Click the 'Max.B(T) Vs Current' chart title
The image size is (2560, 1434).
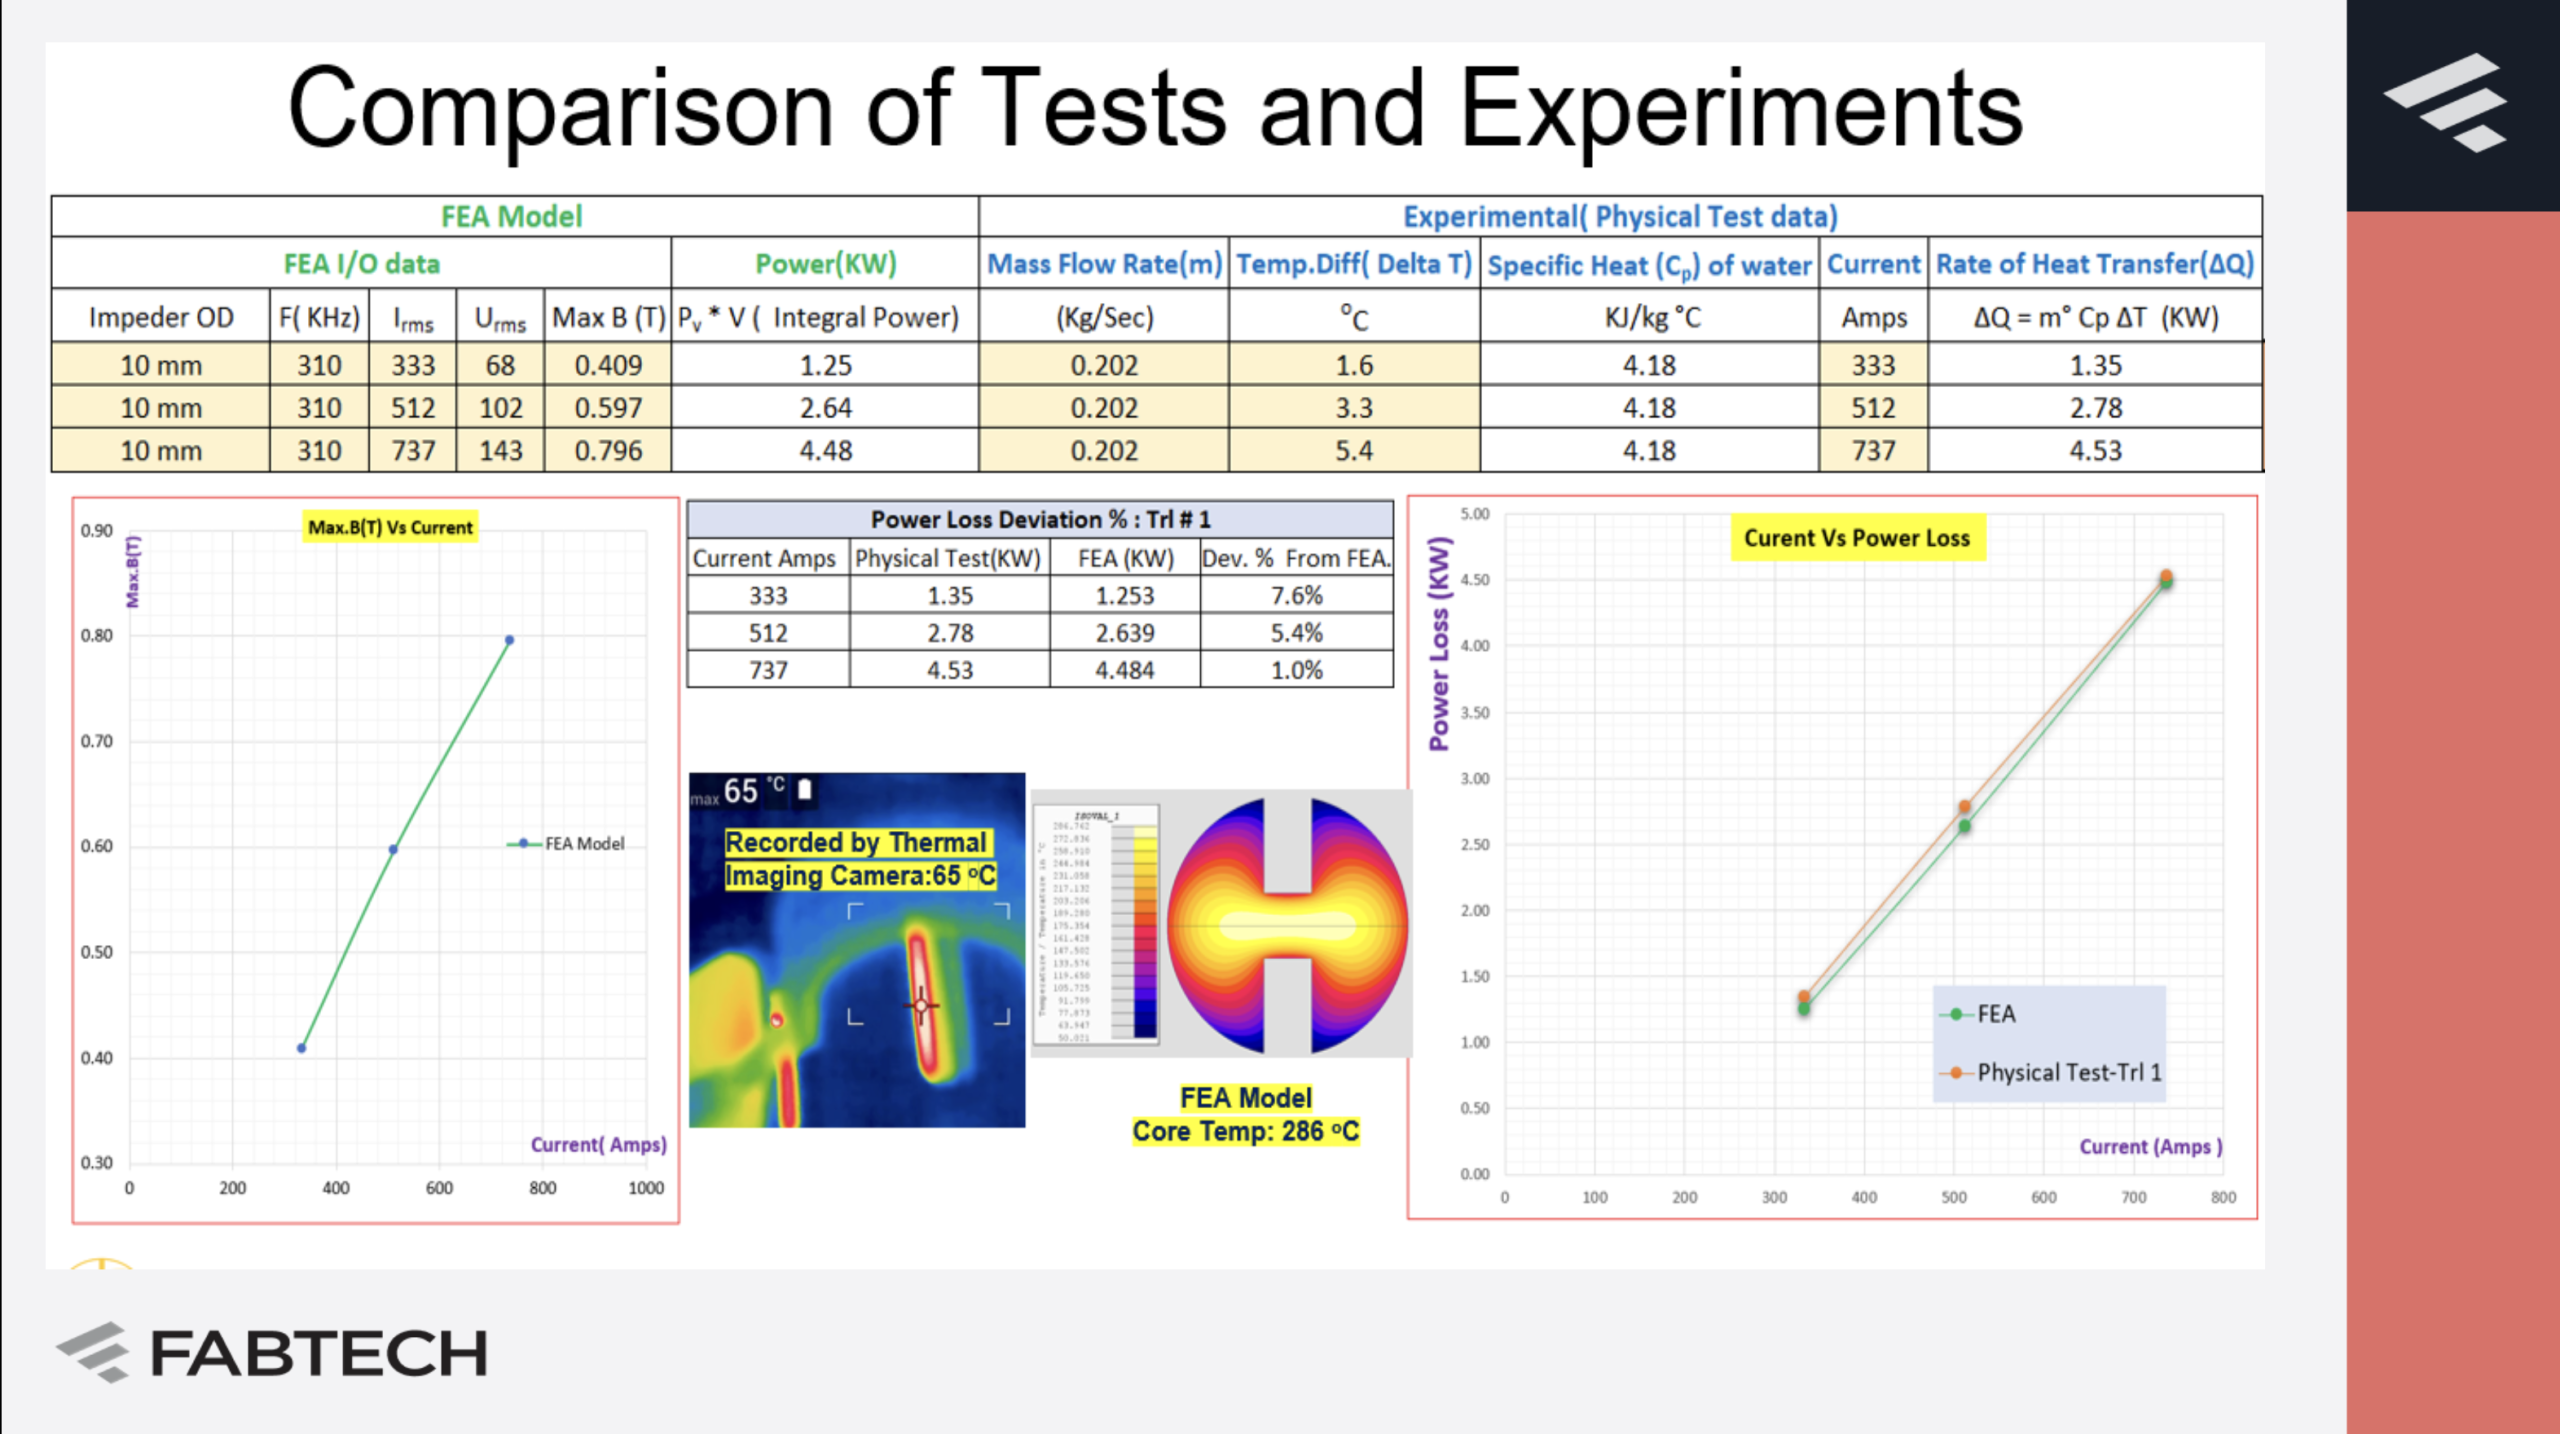pyautogui.click(x=390, y=527)
